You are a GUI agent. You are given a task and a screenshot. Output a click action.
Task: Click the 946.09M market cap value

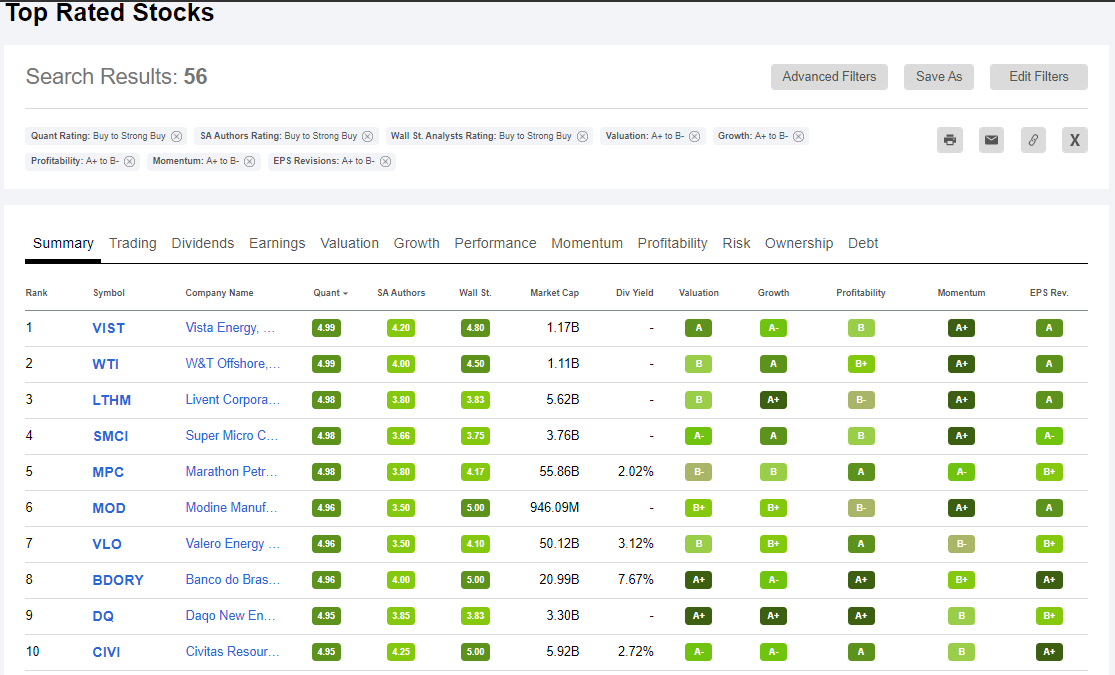(x=555, y=508)
